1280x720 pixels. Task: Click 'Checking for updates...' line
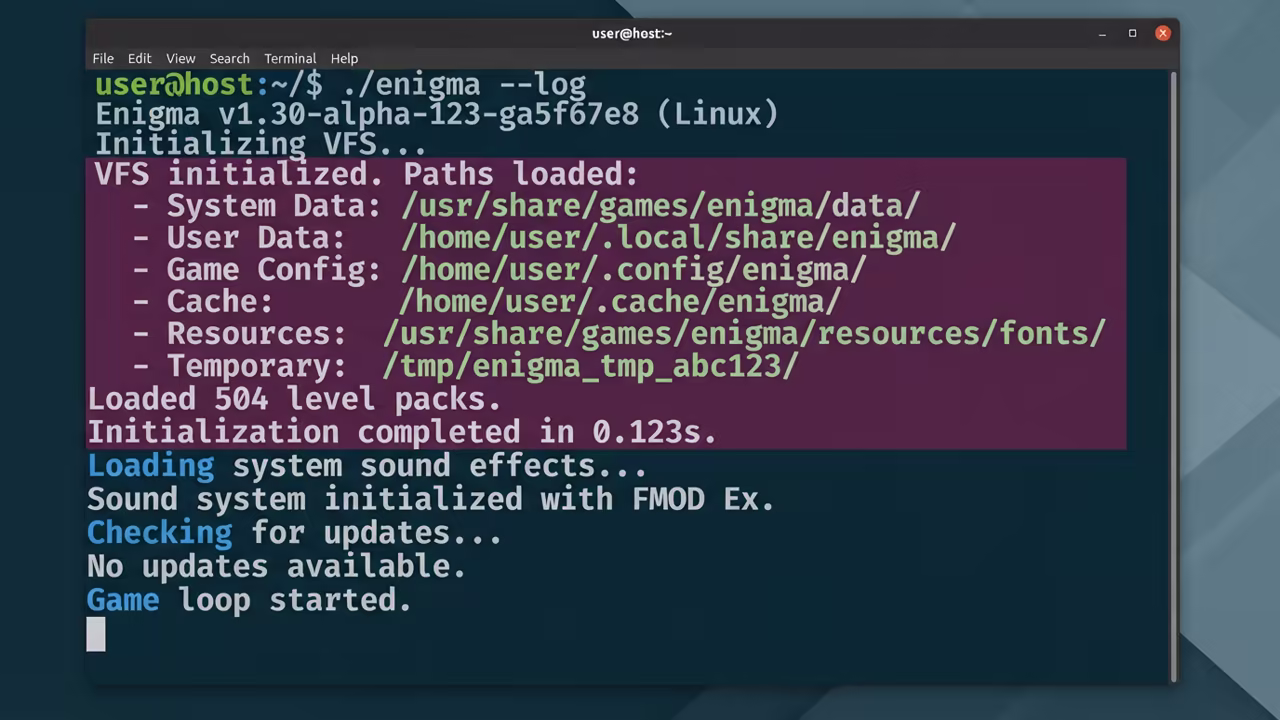tap(294, 533)
